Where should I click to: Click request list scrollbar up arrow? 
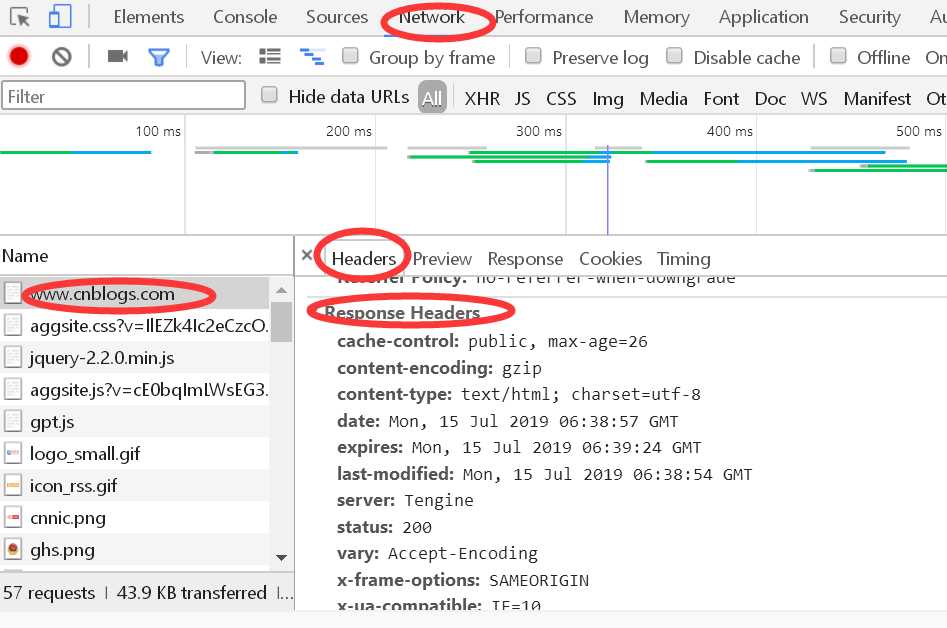(x=281, y=290)
